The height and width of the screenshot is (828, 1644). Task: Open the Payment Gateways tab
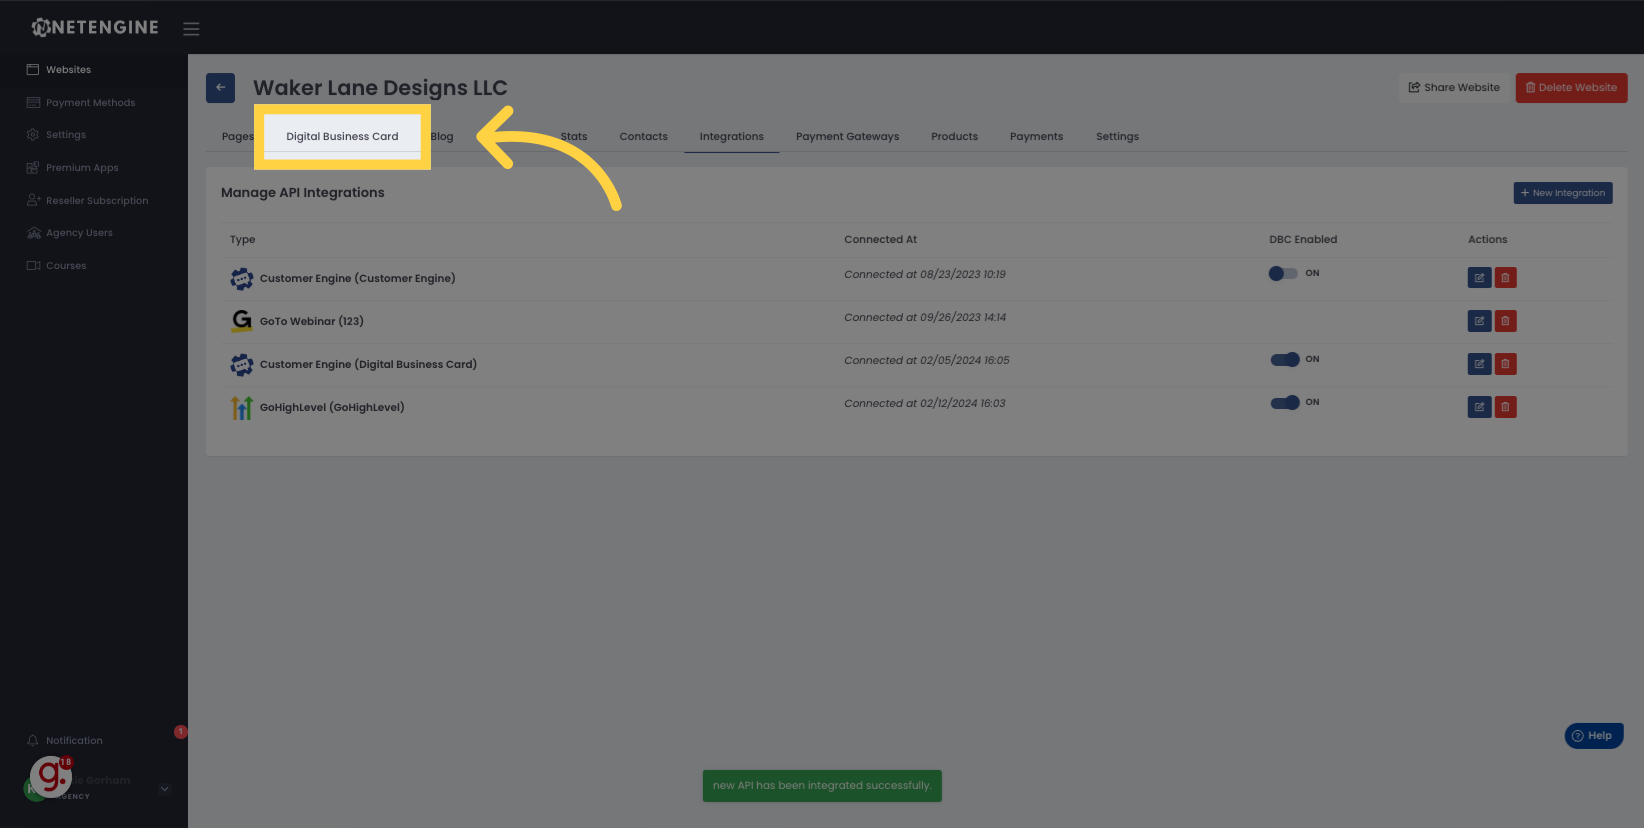(x=847, y=136)
